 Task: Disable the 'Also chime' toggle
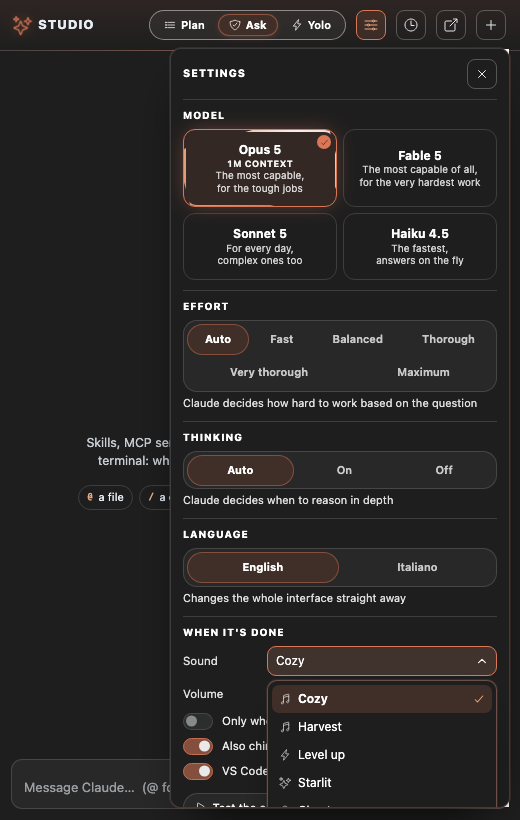click(198, 746)
